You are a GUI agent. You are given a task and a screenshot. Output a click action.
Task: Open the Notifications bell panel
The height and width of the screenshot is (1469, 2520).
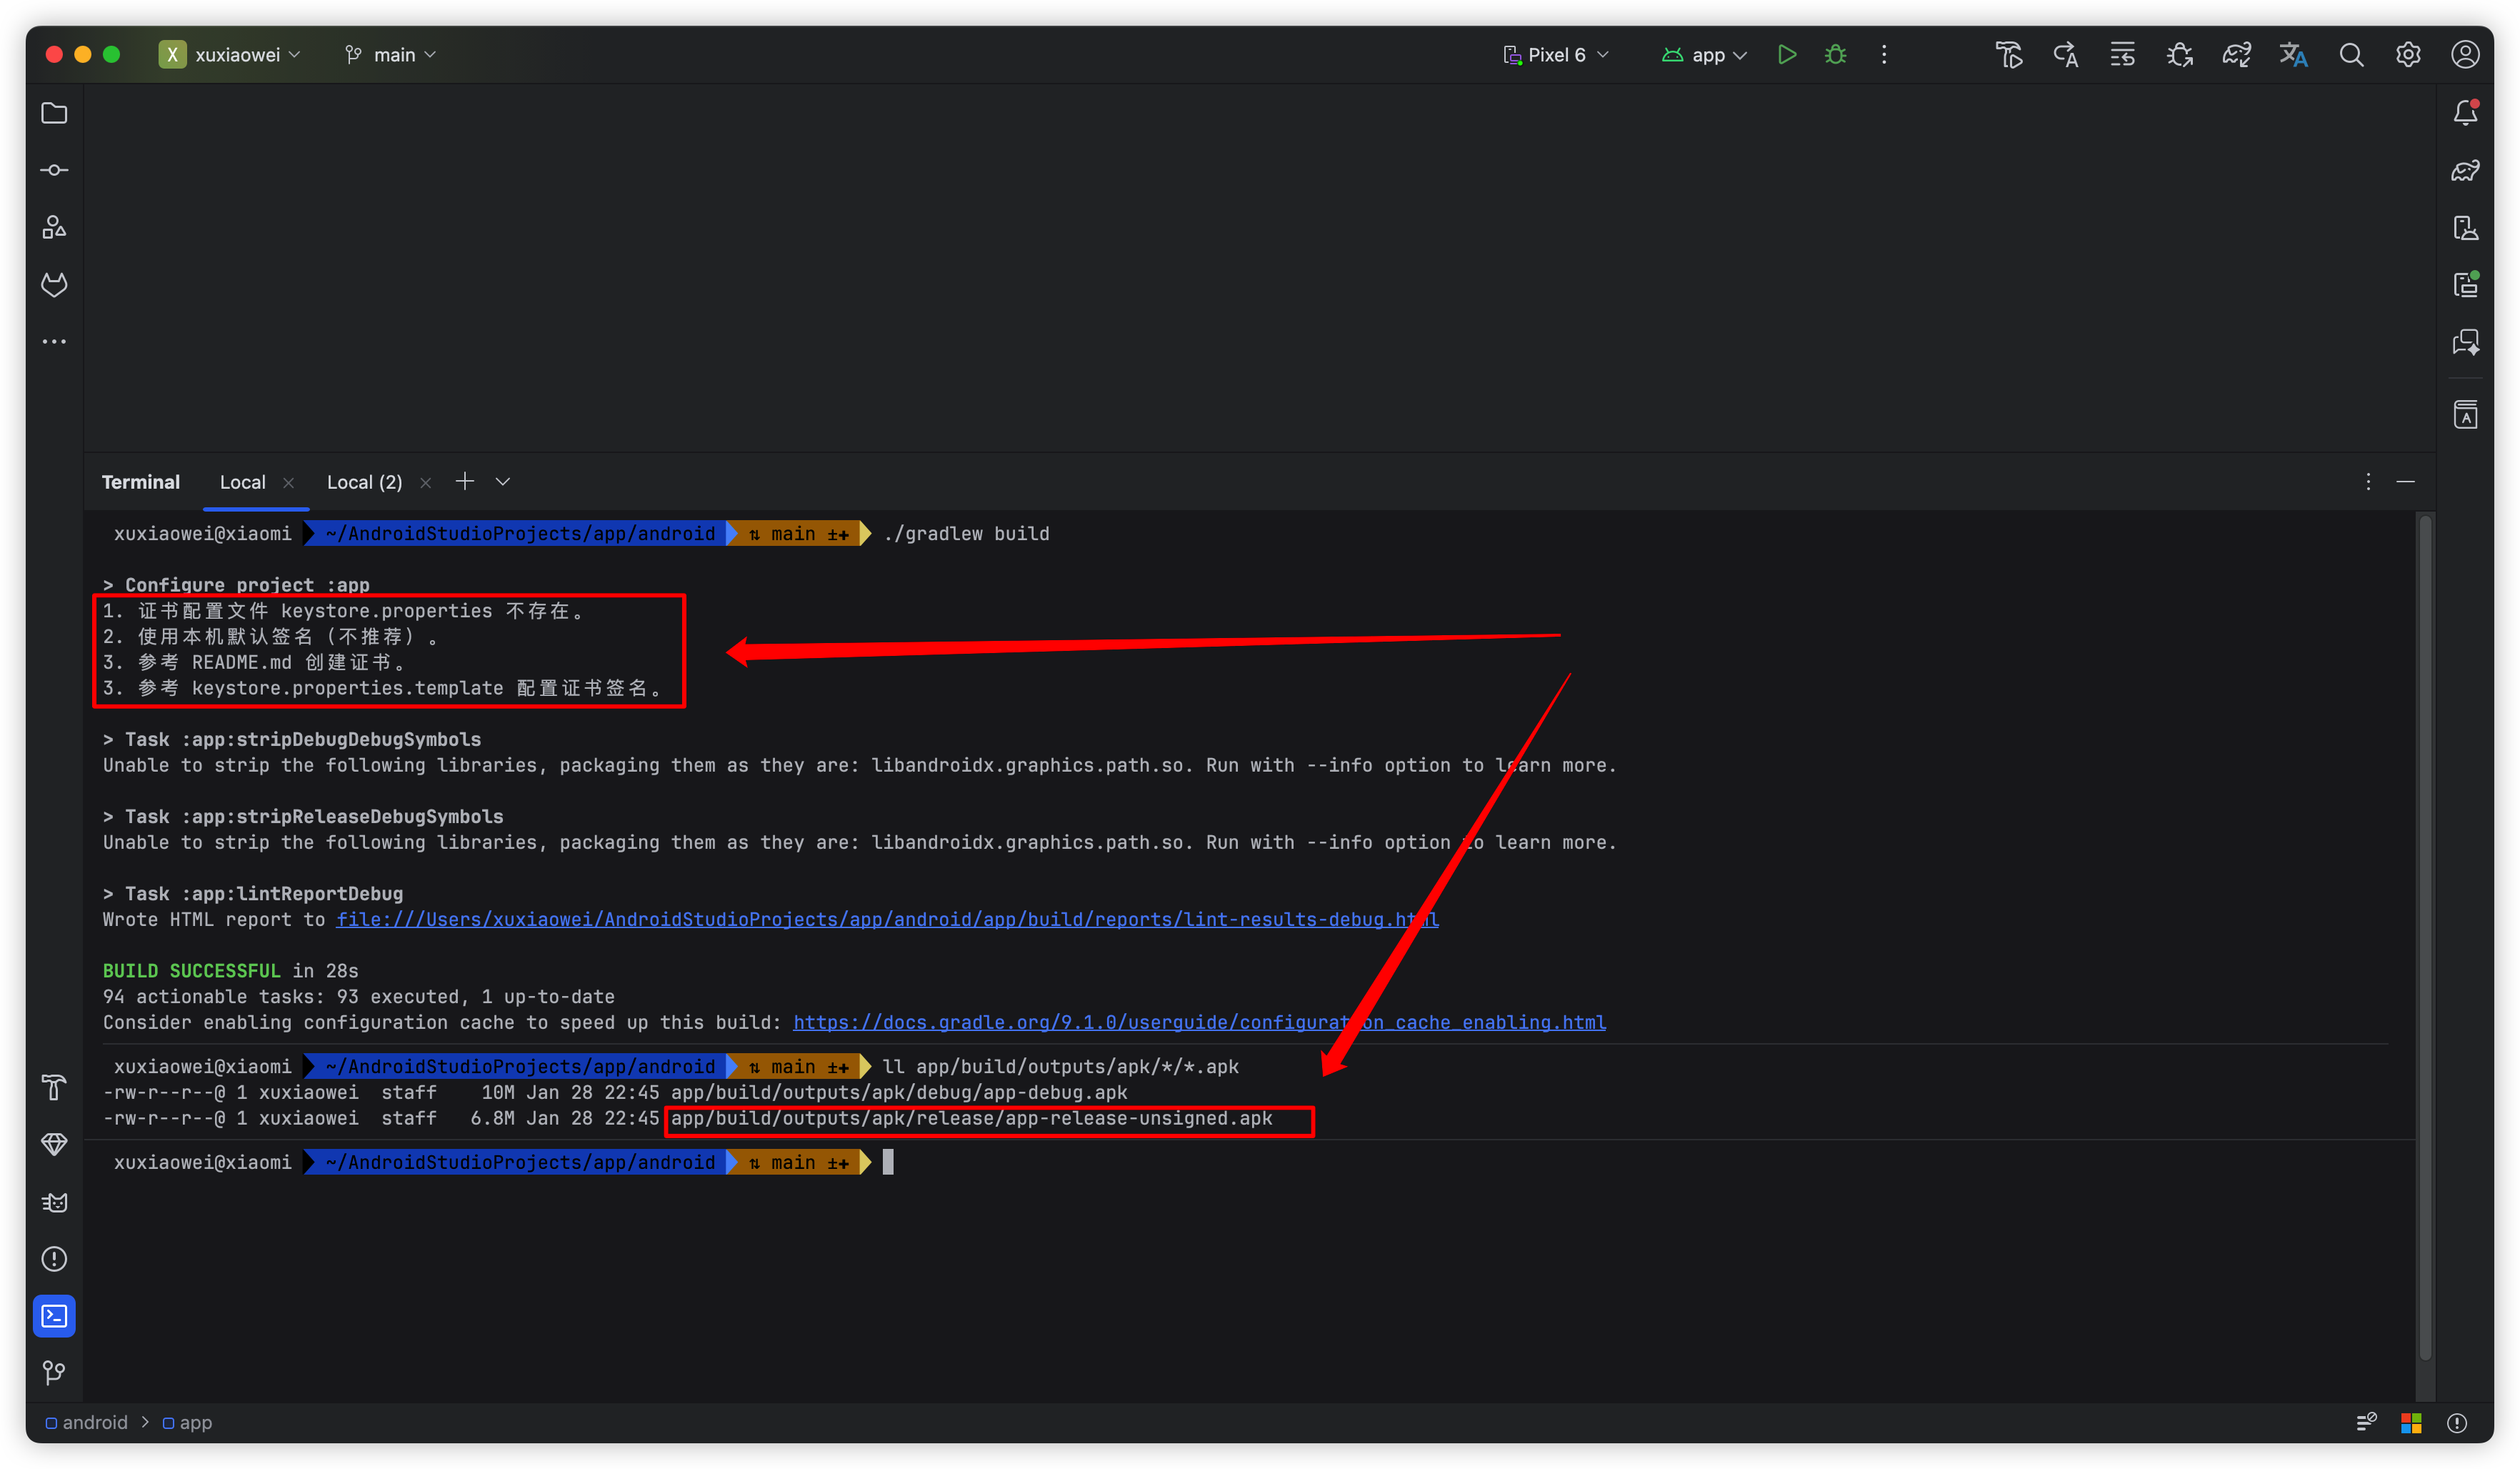2465,113
